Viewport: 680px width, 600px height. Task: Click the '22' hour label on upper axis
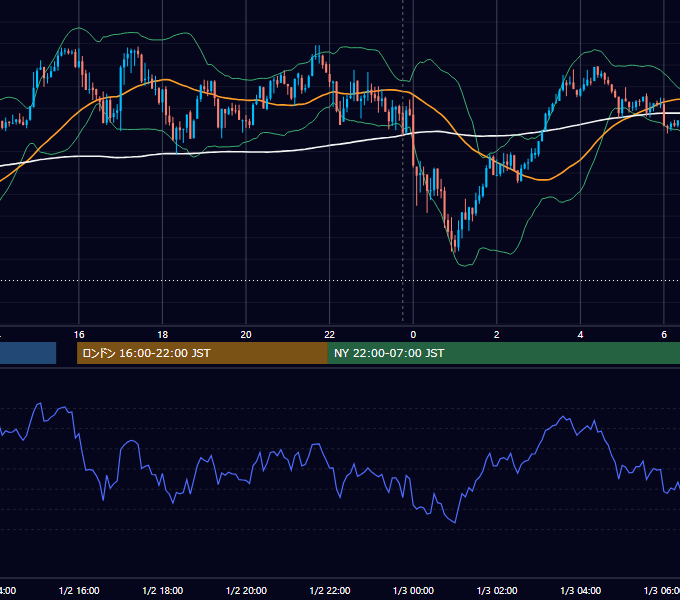click(330, 335)
